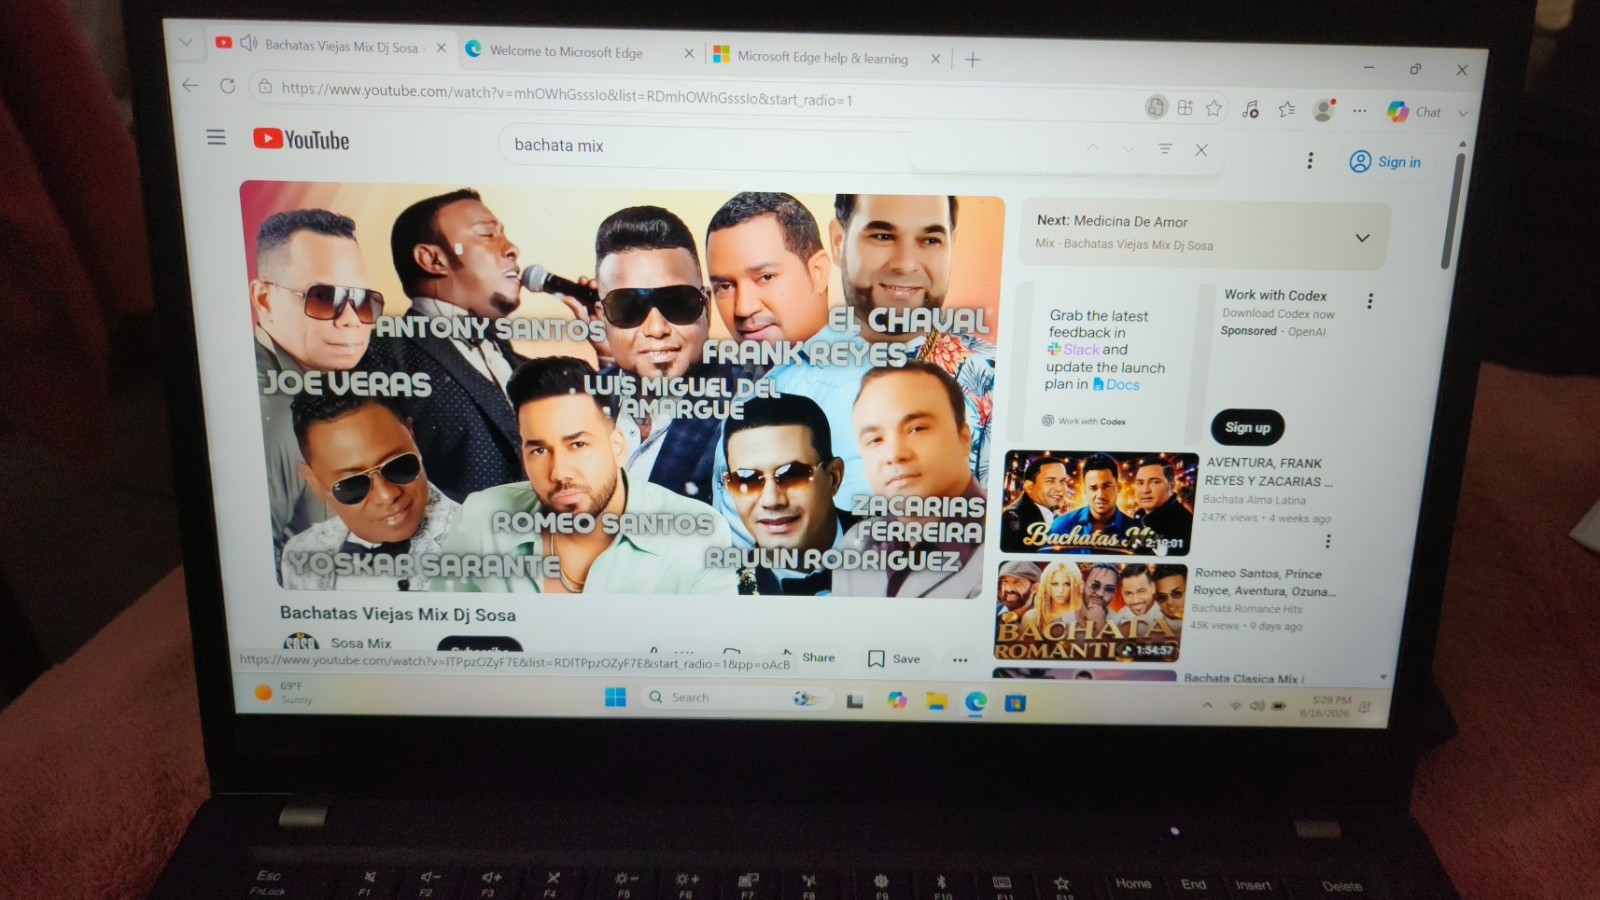Viewport: 1600px width, 900px height.
Task: Open the Bachatas Alma Latina video thumbnail
Action: coord(1098,502)
